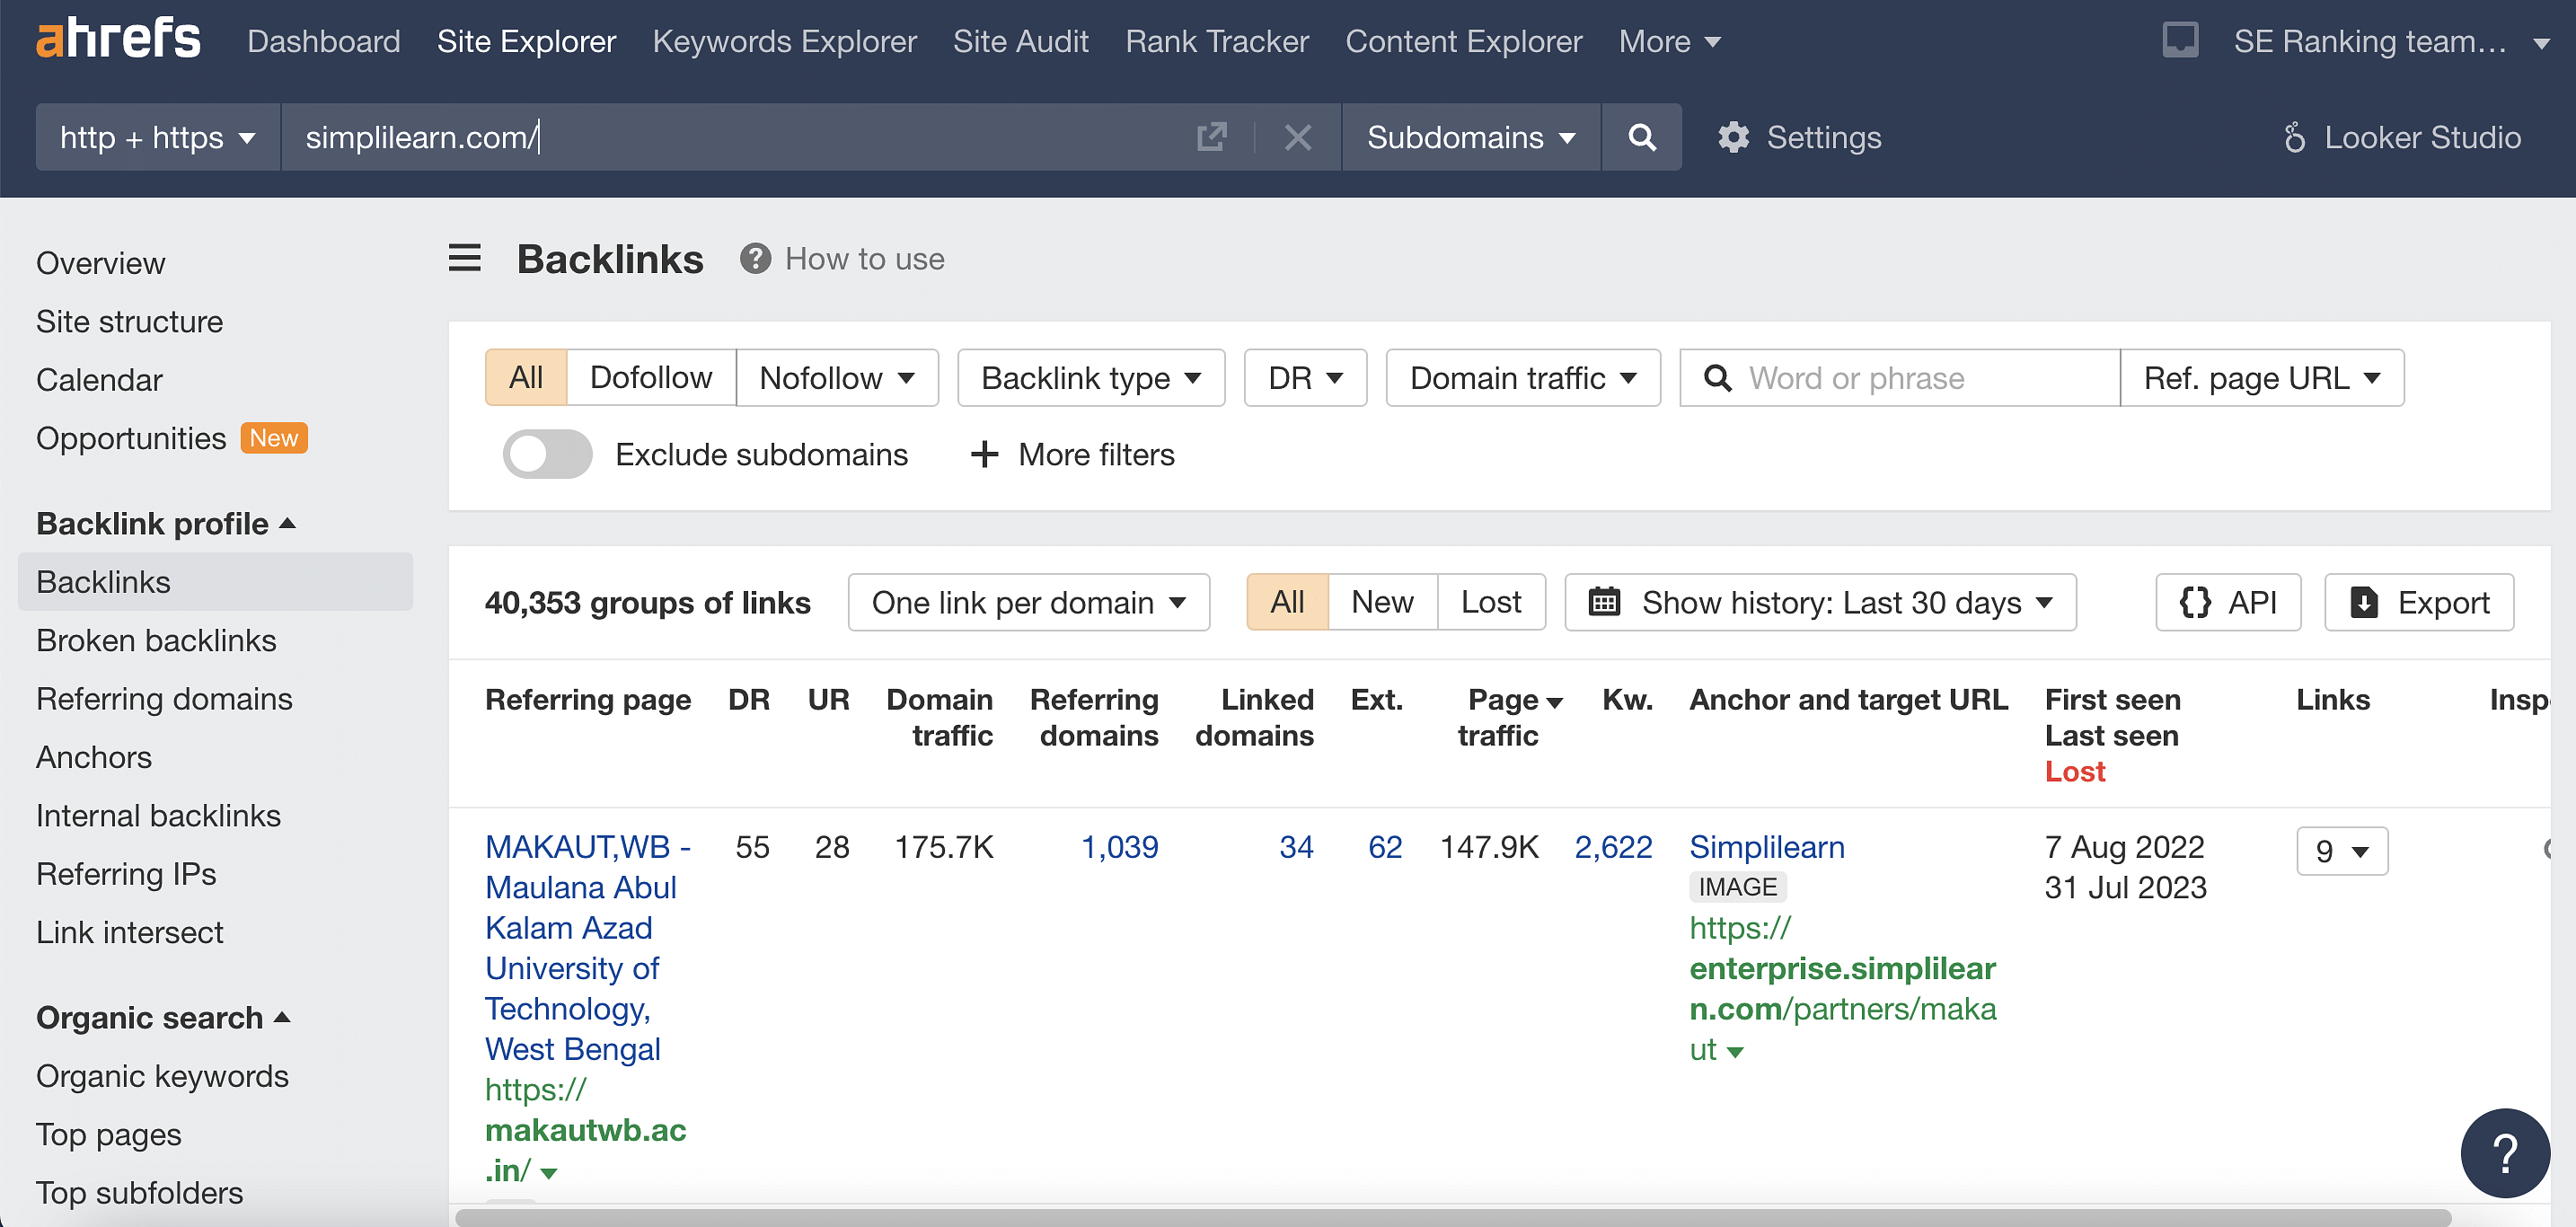Open Referring domains report
Screen dimensions: 2576x1227
[164, 698]
